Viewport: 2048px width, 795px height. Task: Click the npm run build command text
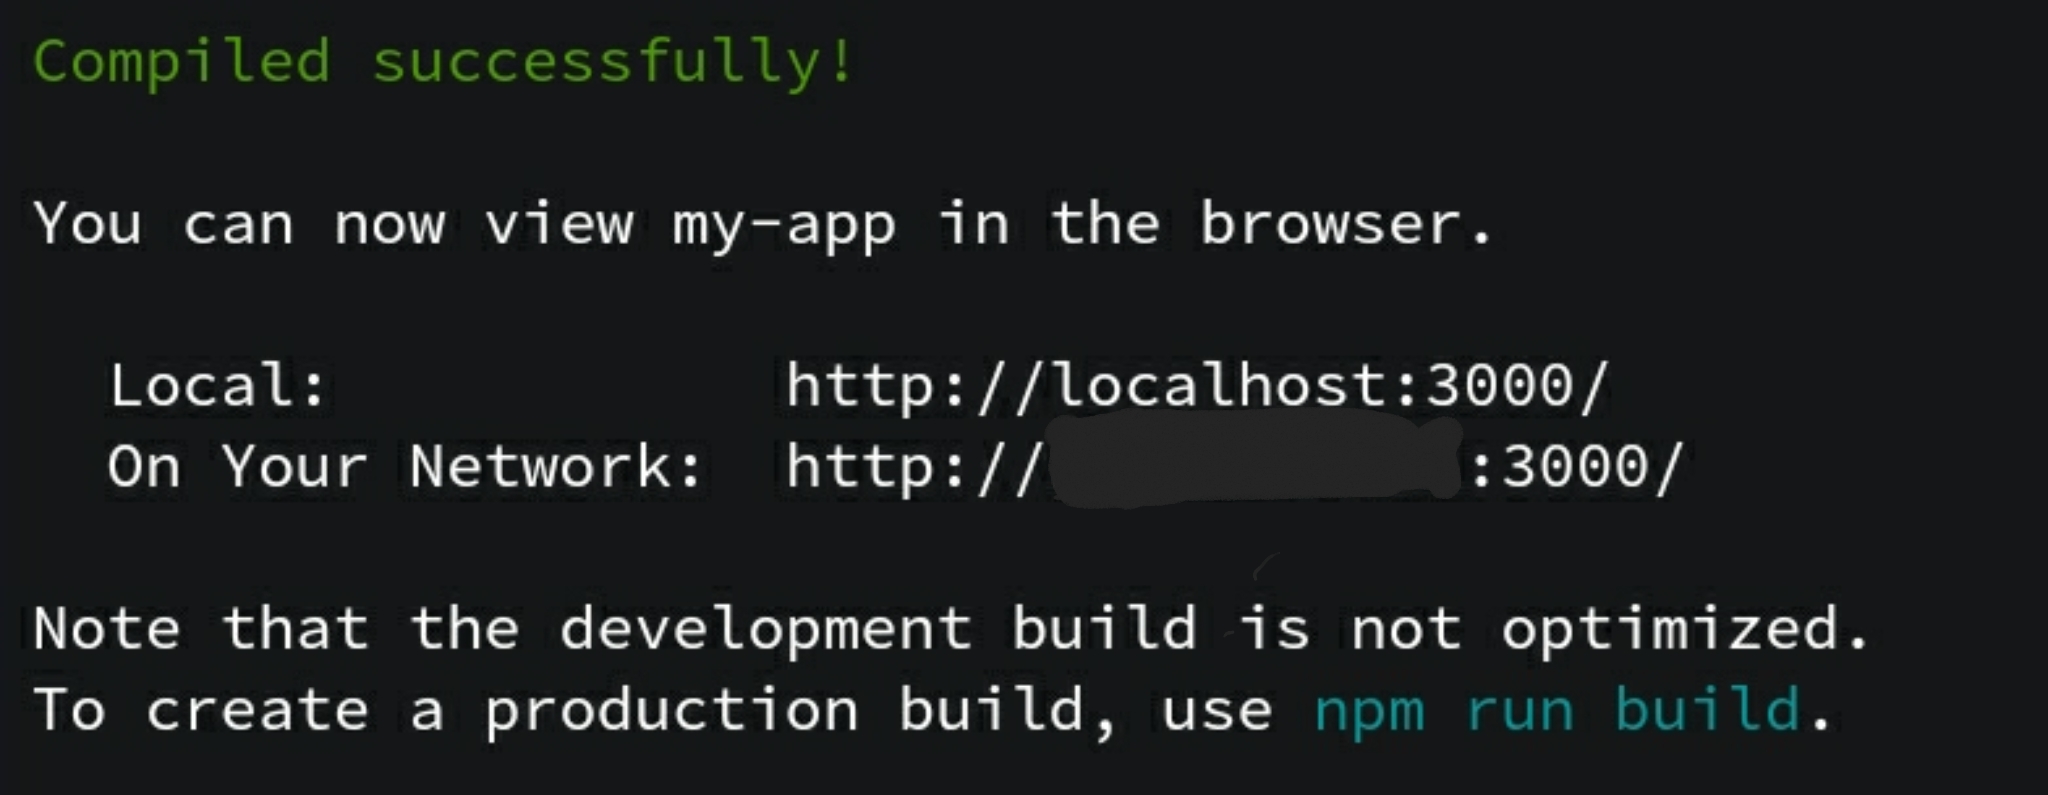(1557, 709)
